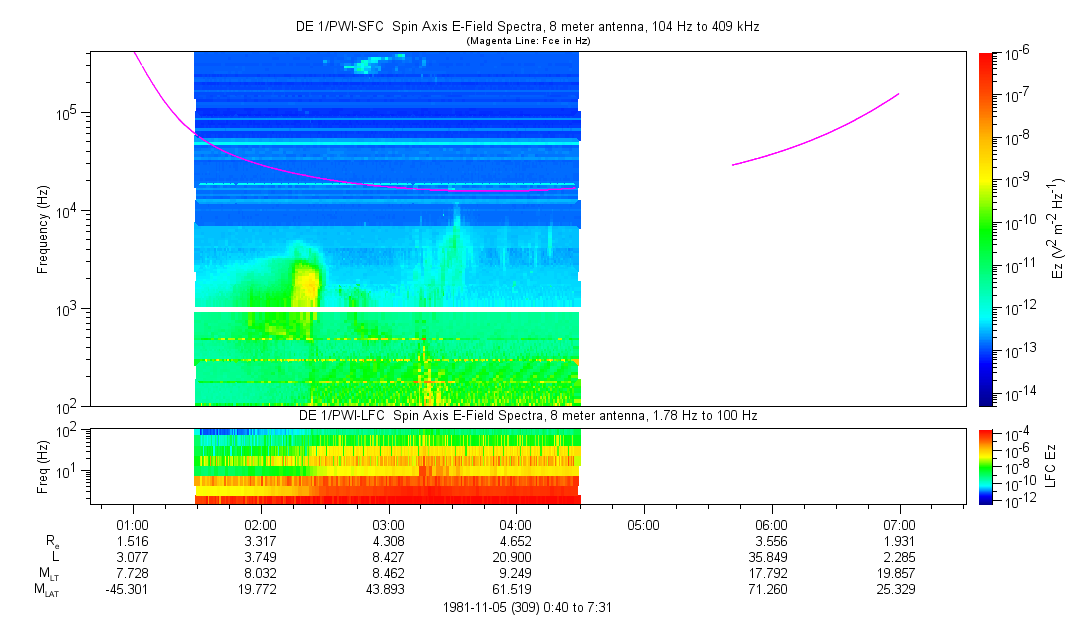Click the MLAT value 71.260

(x=771, y=589)
